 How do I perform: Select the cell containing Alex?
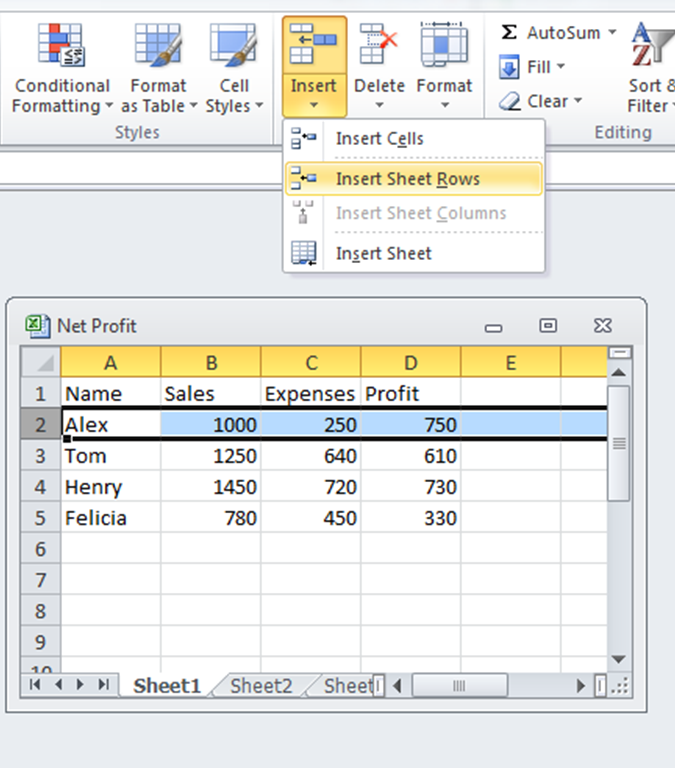click(x=111, y=424)
